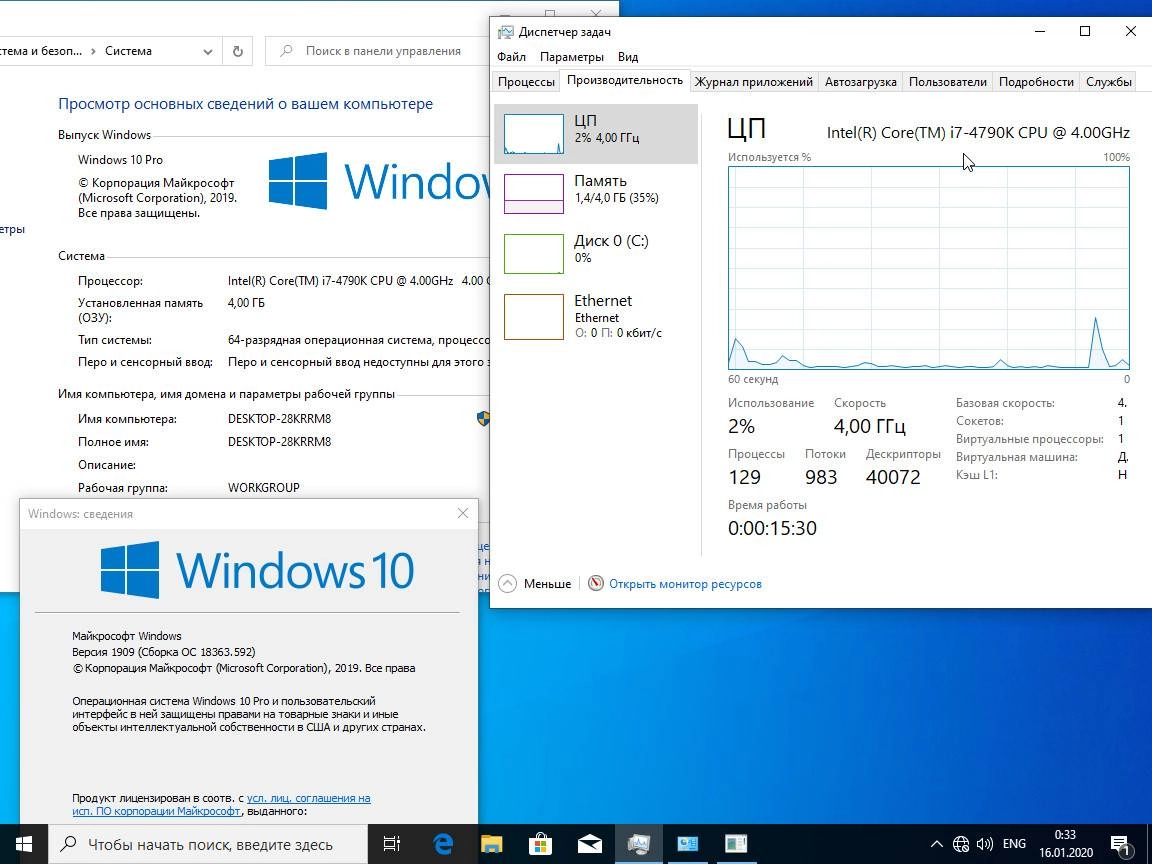Open the Автозагрузка tab
Image resolution: width=1152 pixels, height=864 pixels.
click(860, 82)
